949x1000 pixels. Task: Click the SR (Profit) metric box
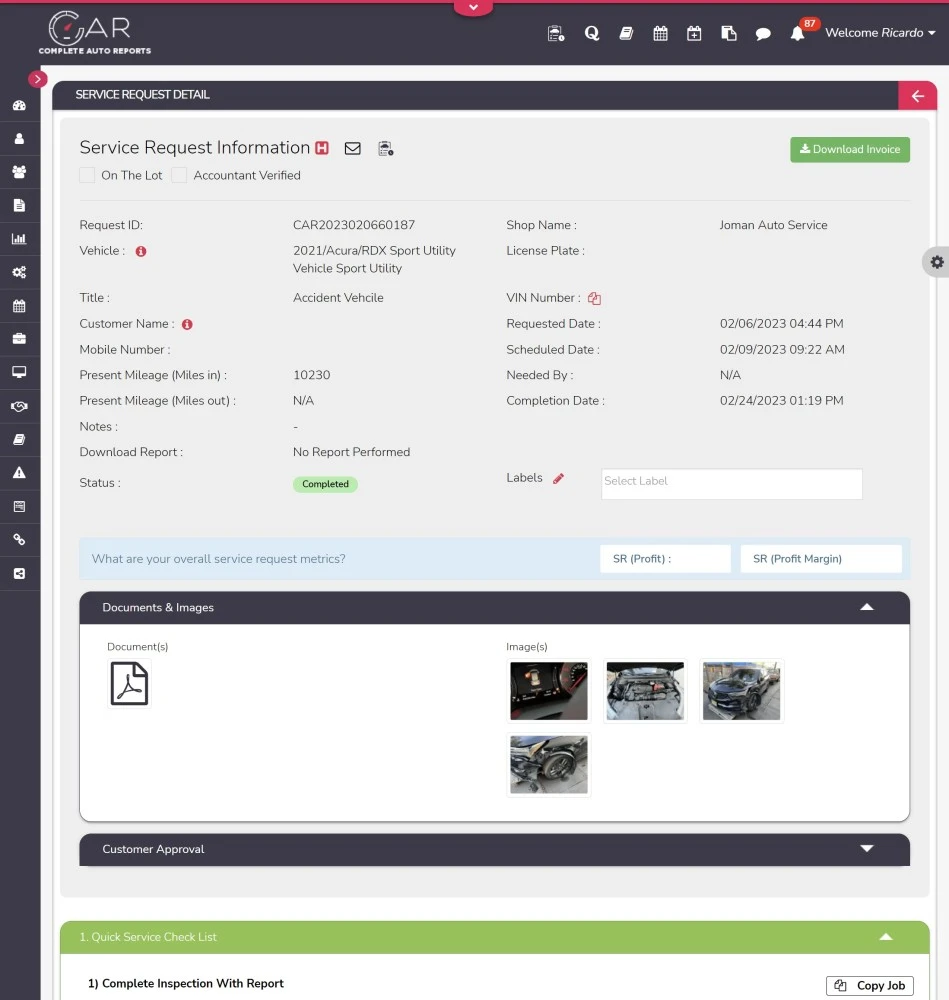coord(665,559)
